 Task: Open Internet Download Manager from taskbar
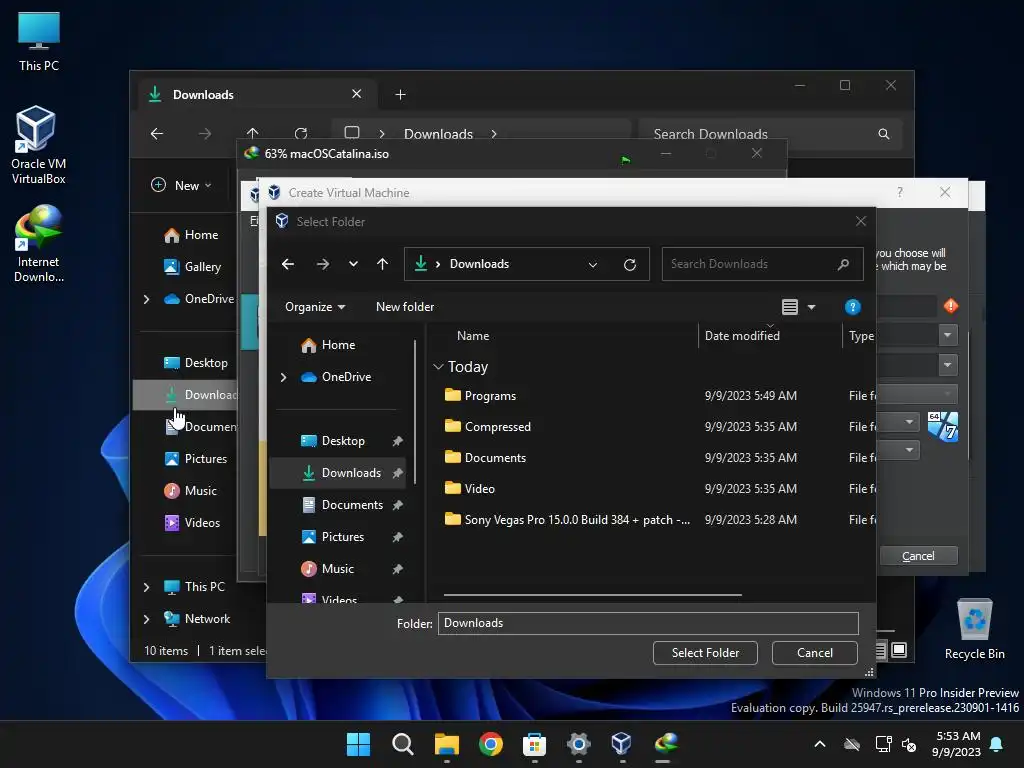(666, 744)
